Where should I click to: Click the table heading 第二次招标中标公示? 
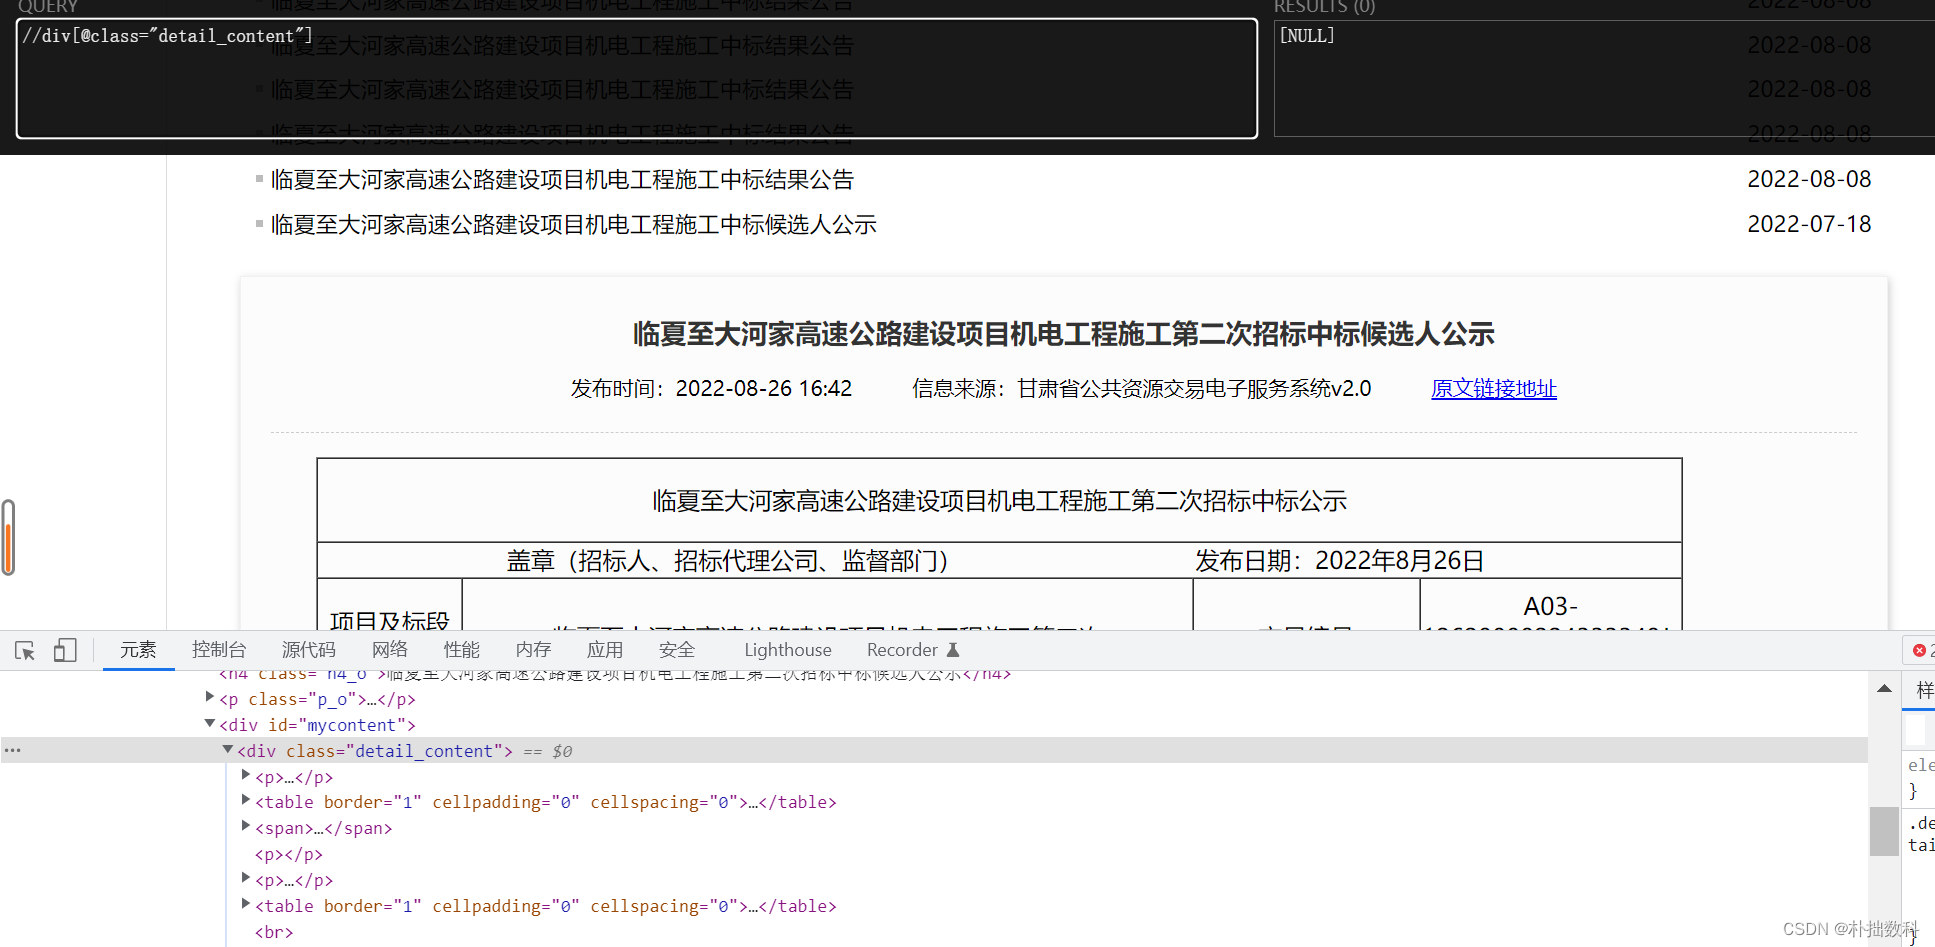click(999, 501)
